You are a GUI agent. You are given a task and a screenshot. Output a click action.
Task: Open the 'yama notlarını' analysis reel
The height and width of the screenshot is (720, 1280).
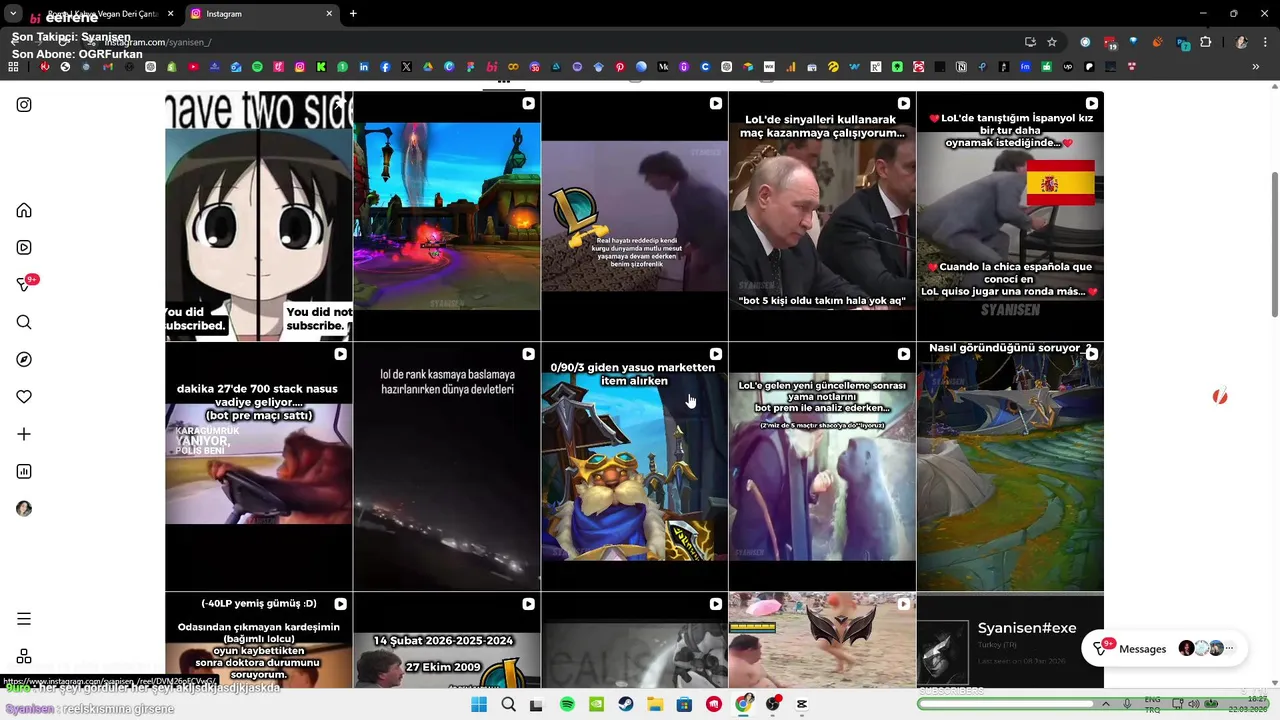point(822,467)
